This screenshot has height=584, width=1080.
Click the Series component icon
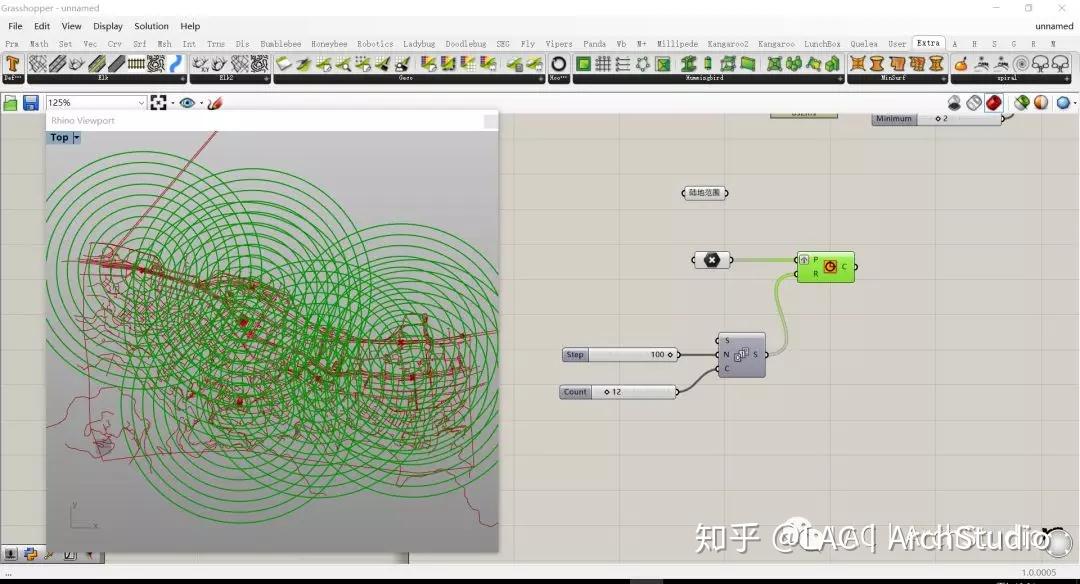740,355
